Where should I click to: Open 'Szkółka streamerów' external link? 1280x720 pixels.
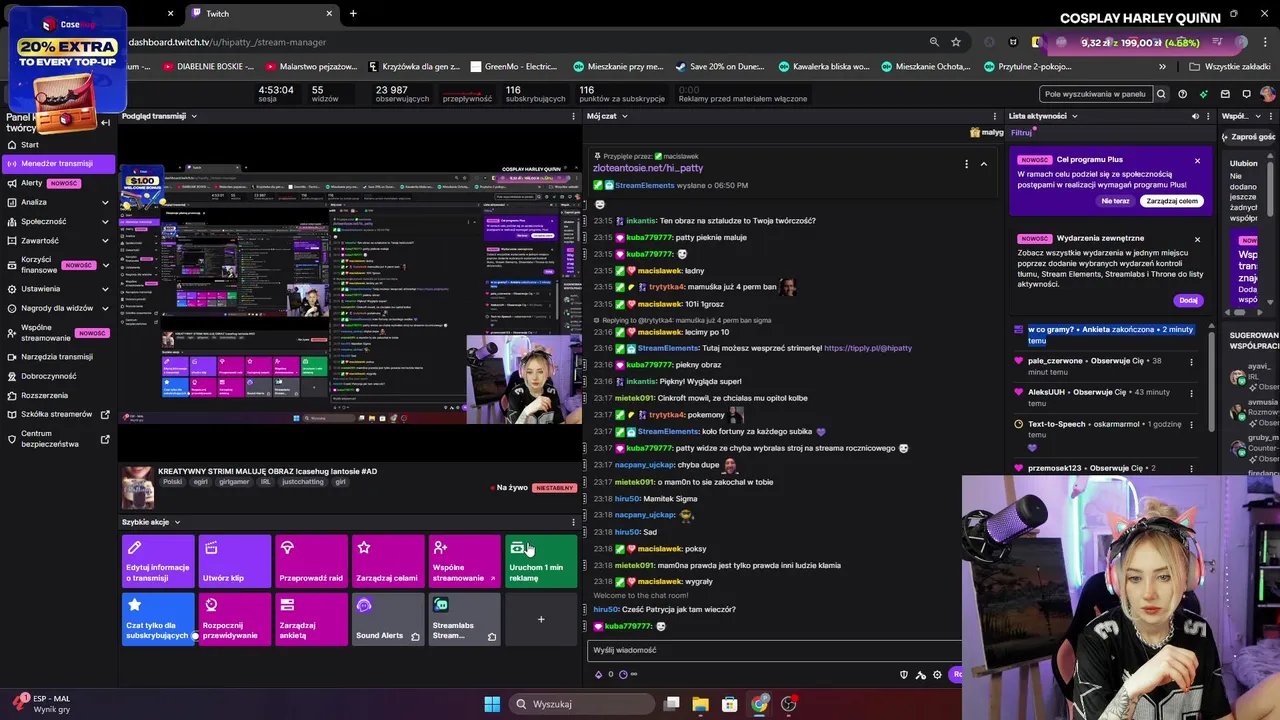click(x=58, y=414)
